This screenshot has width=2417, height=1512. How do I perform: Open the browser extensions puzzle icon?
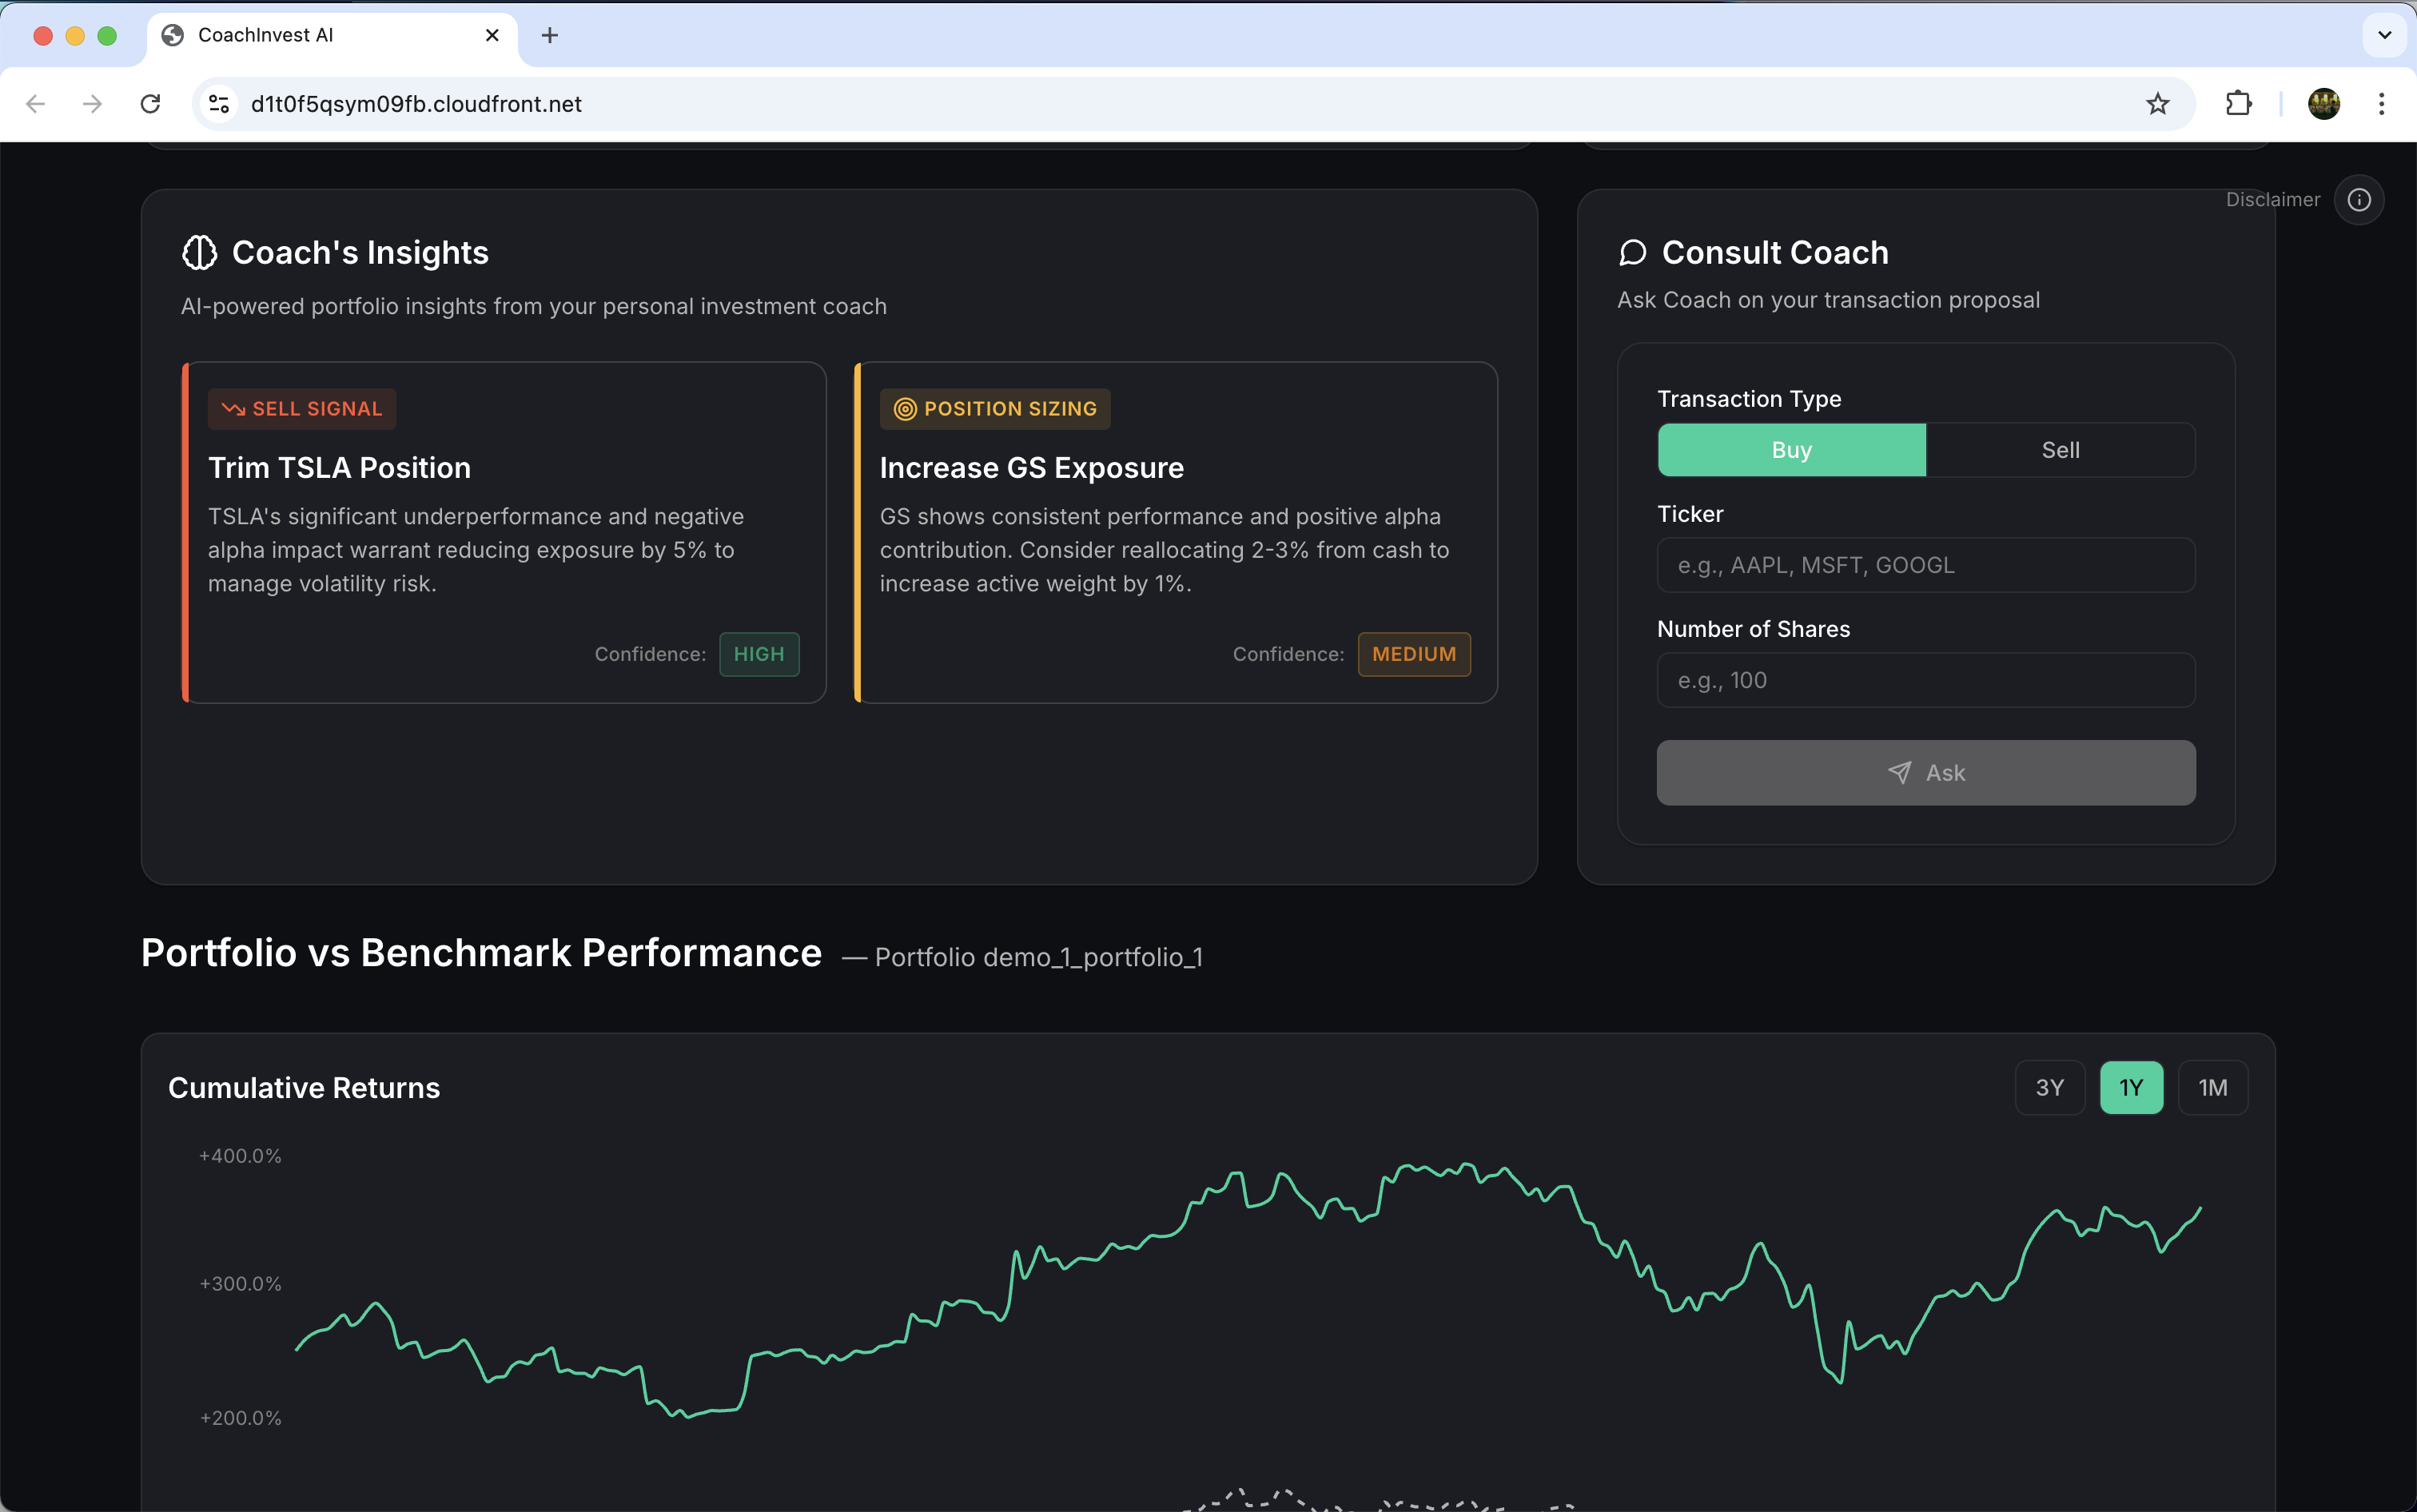pos(2238,104)
